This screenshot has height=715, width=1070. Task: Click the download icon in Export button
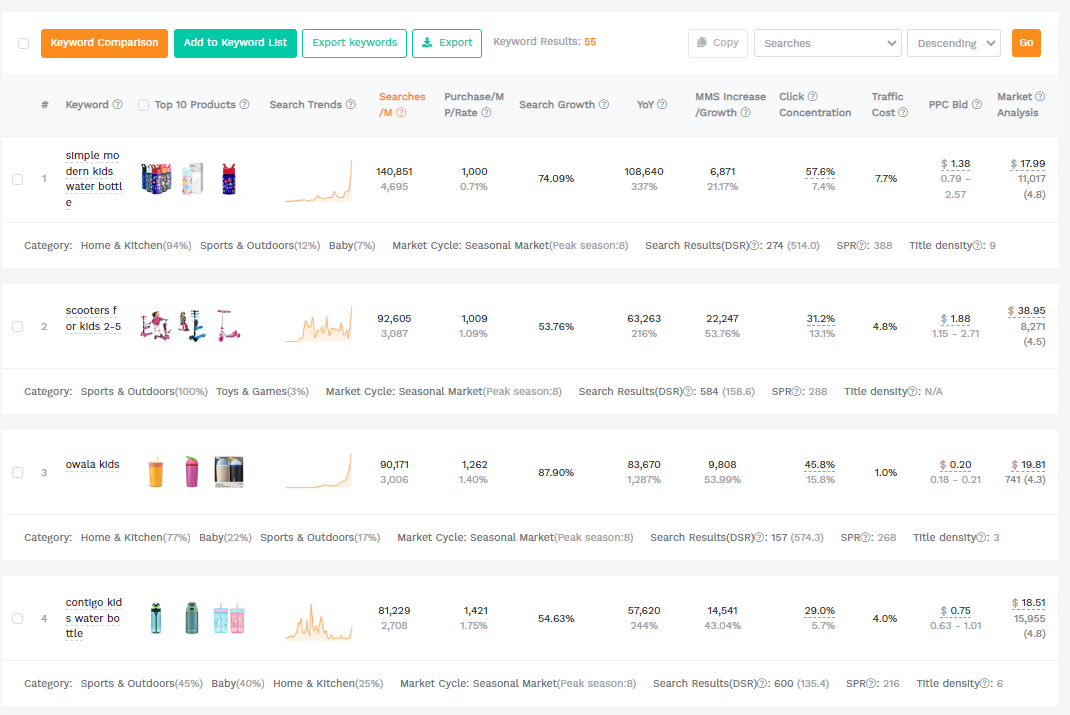click(427, 42)
